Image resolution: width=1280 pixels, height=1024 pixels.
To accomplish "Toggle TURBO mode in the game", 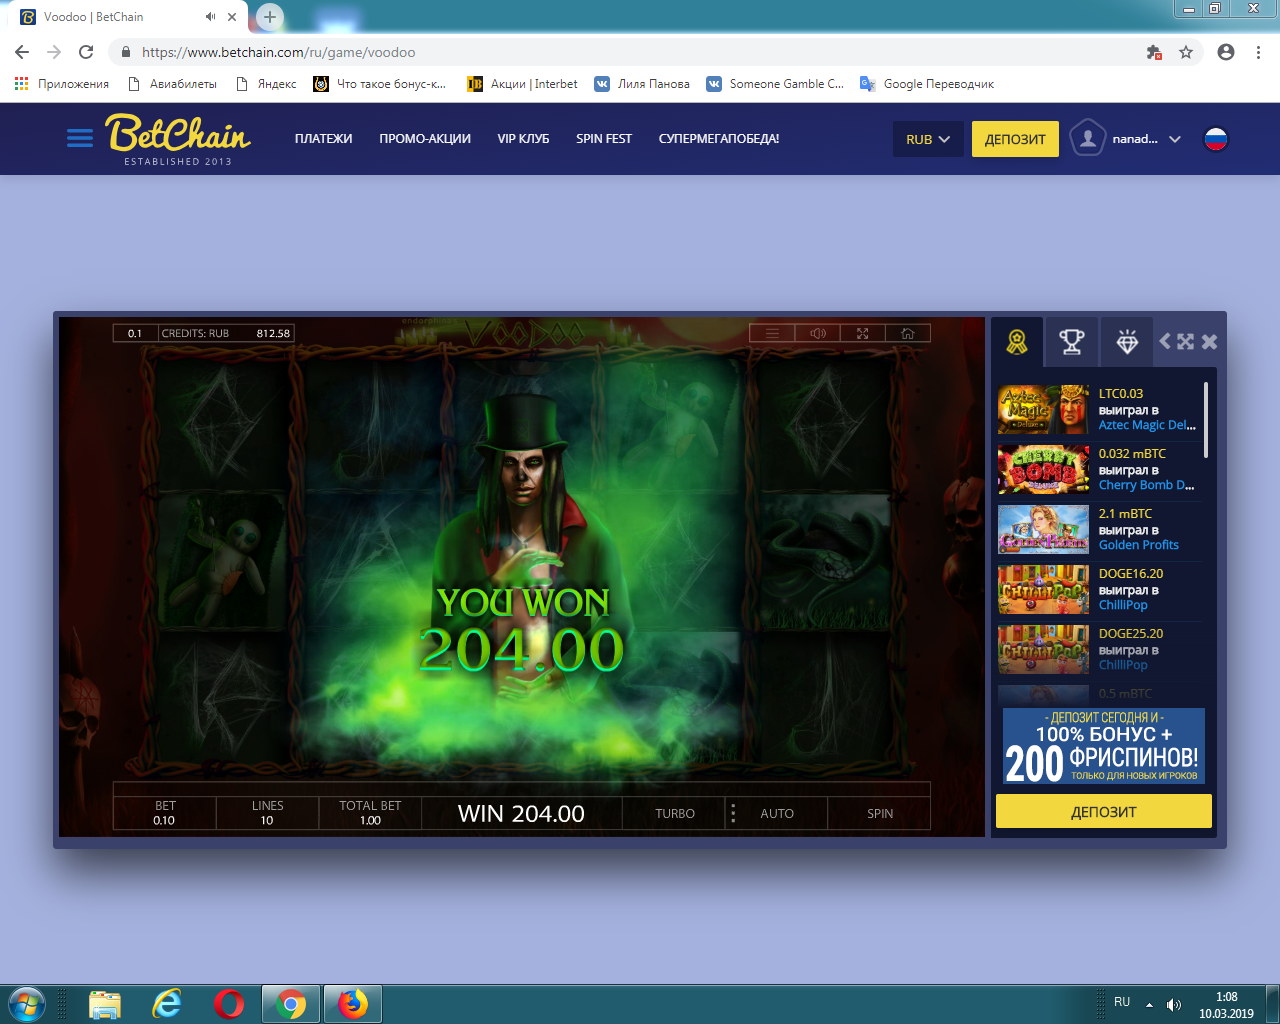I will pos(675,813).
